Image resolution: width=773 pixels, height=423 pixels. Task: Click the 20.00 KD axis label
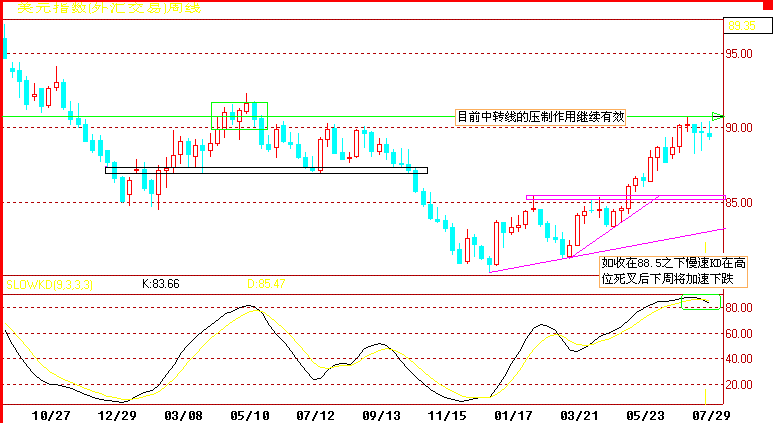738,385
